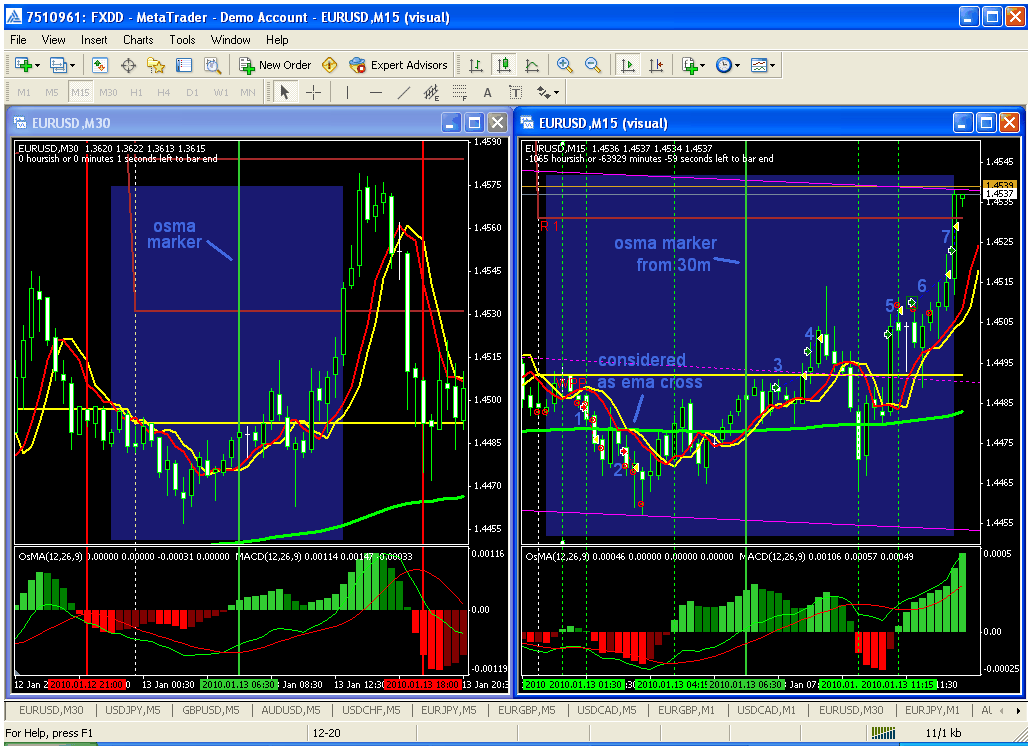Select the H4 timeframe button
This screenshot has height=746, width=1032.
(164, 92)
